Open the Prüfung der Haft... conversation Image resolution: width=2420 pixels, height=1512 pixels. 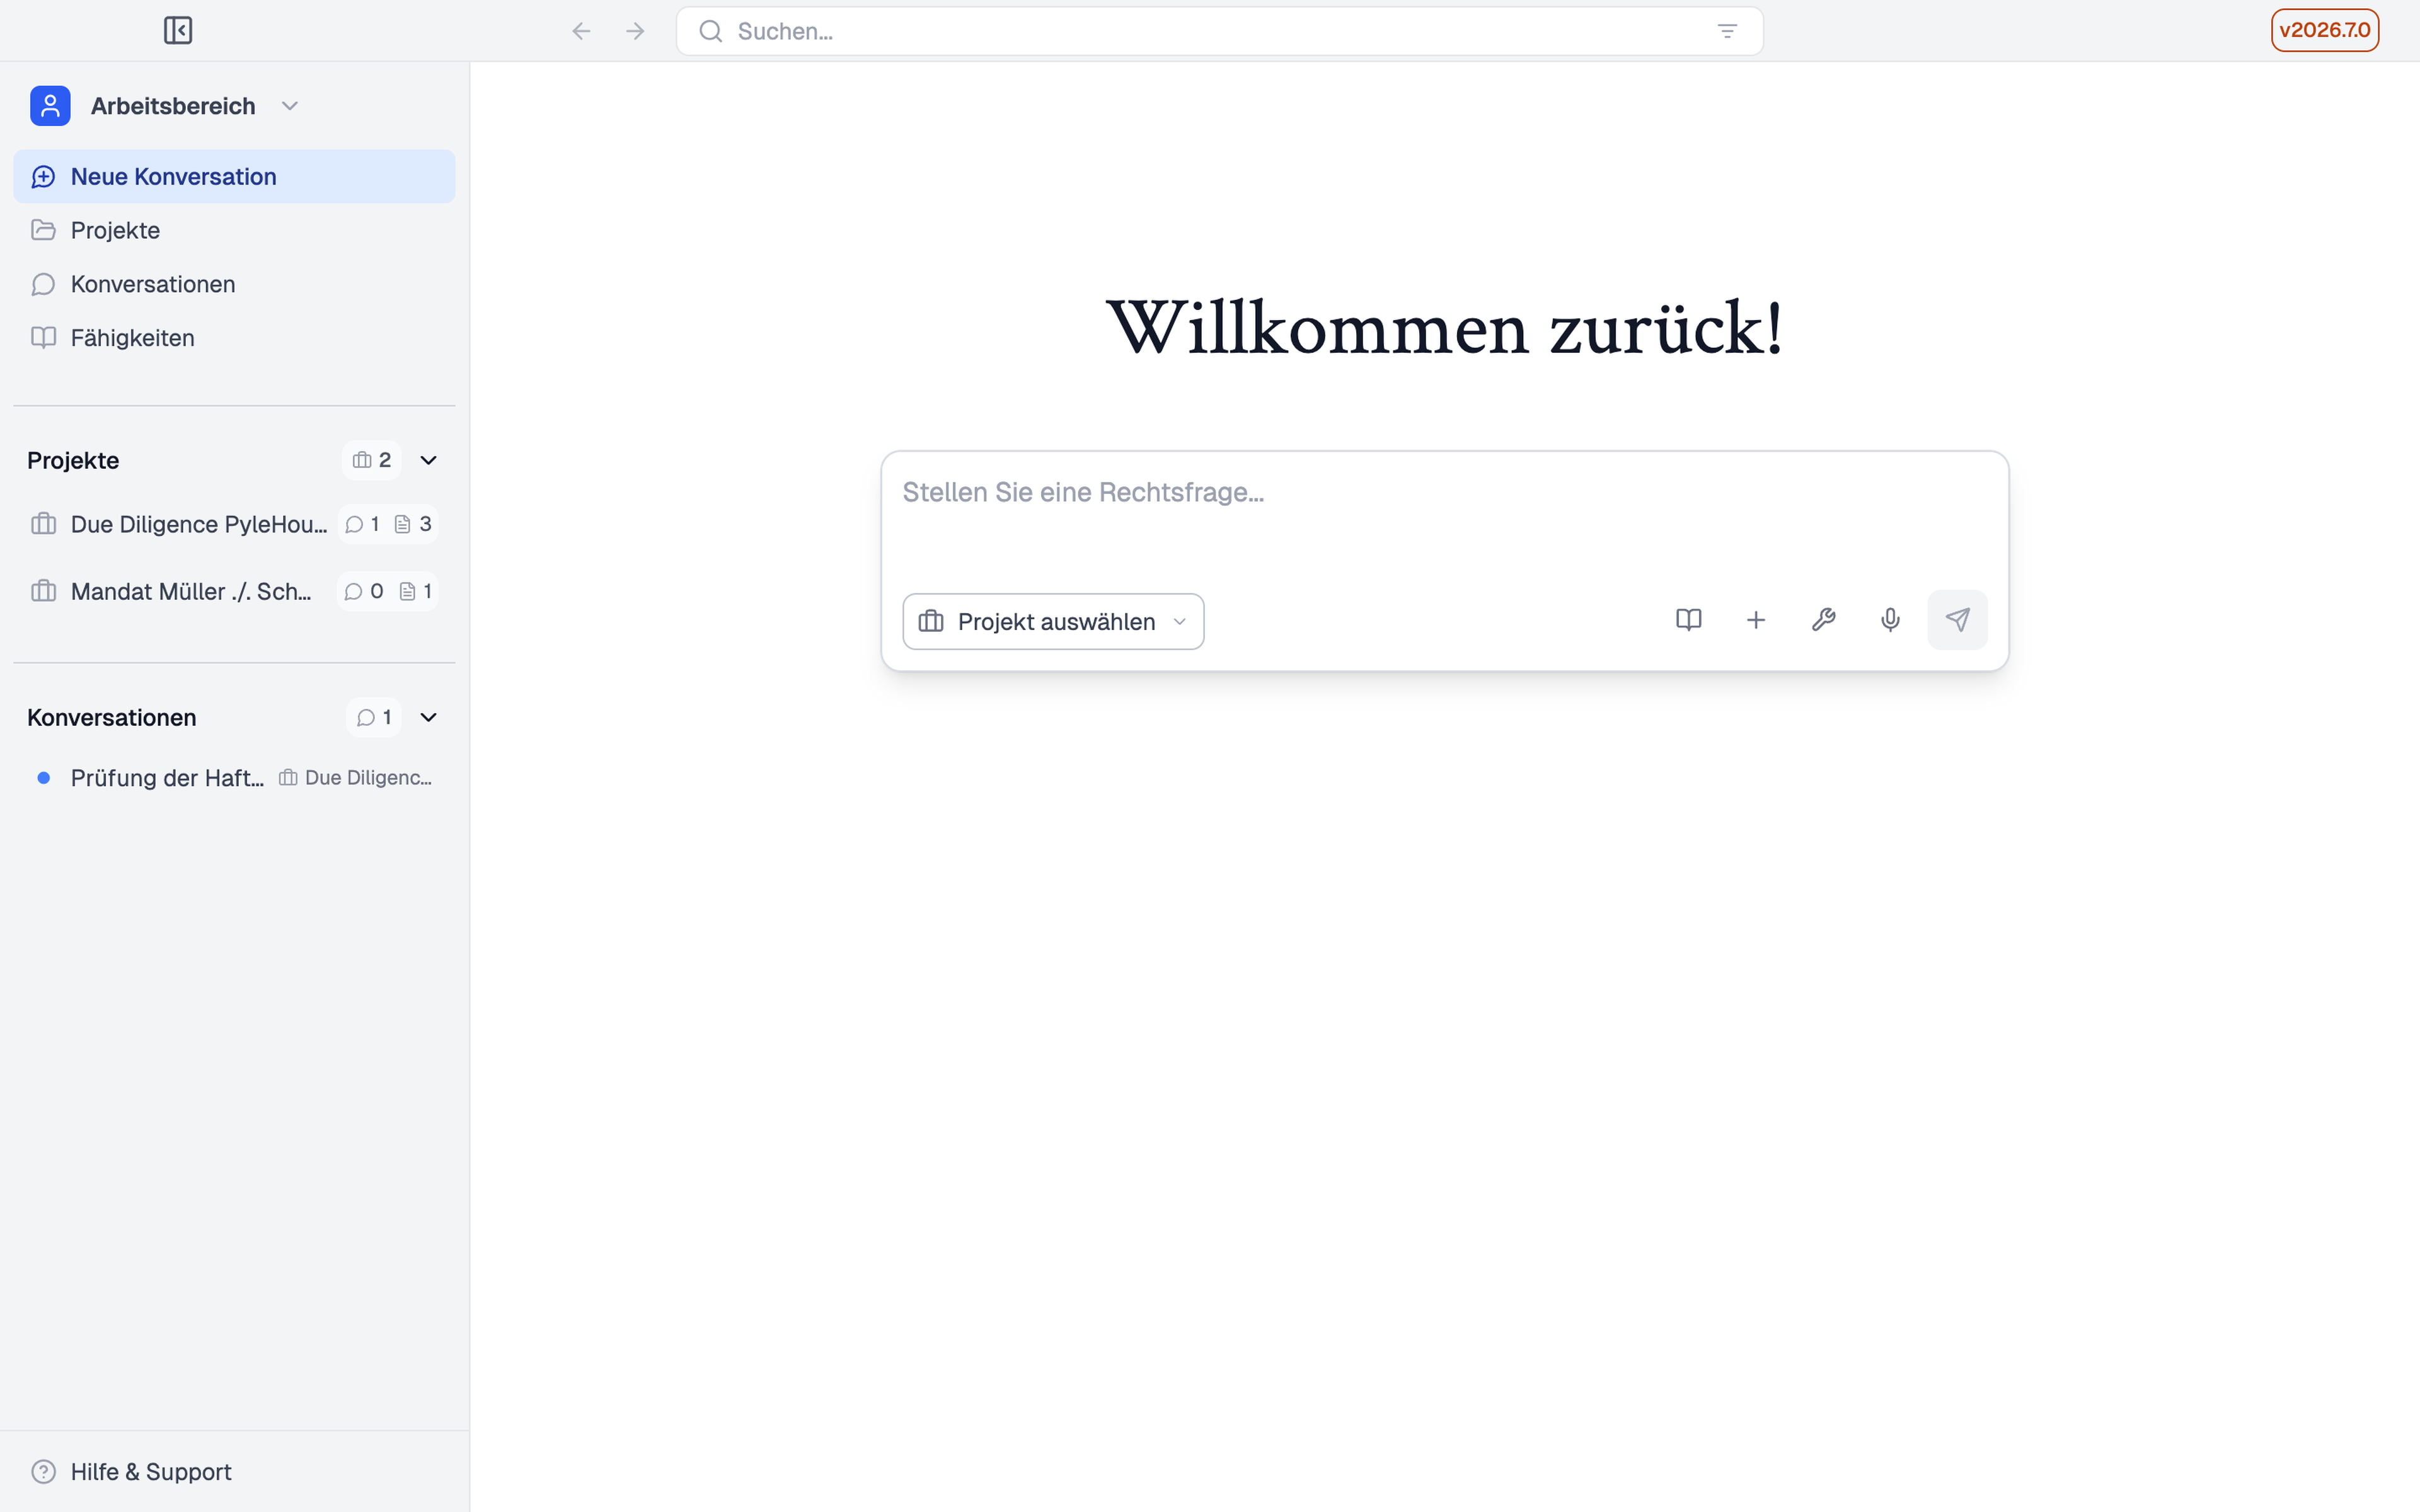(167, 778)
